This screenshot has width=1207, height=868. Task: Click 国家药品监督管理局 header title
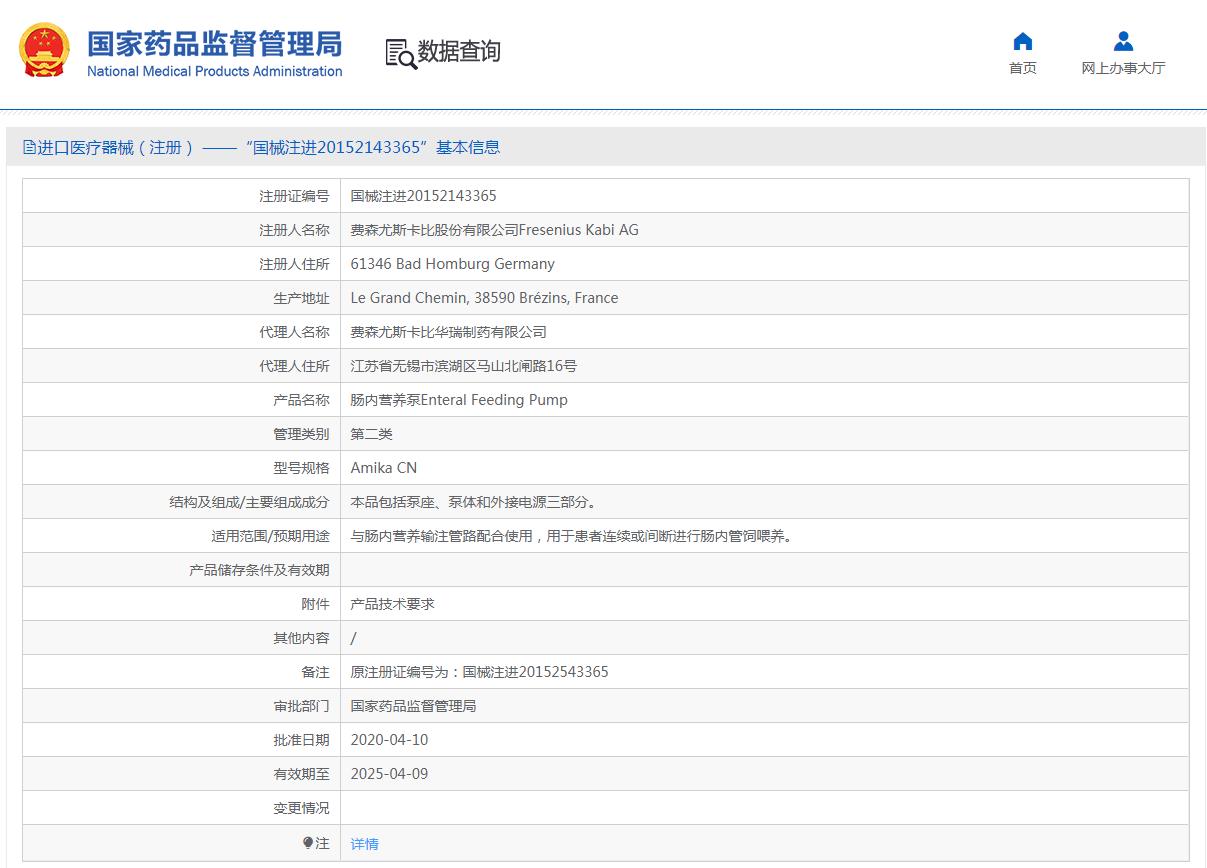click(215, 44)
